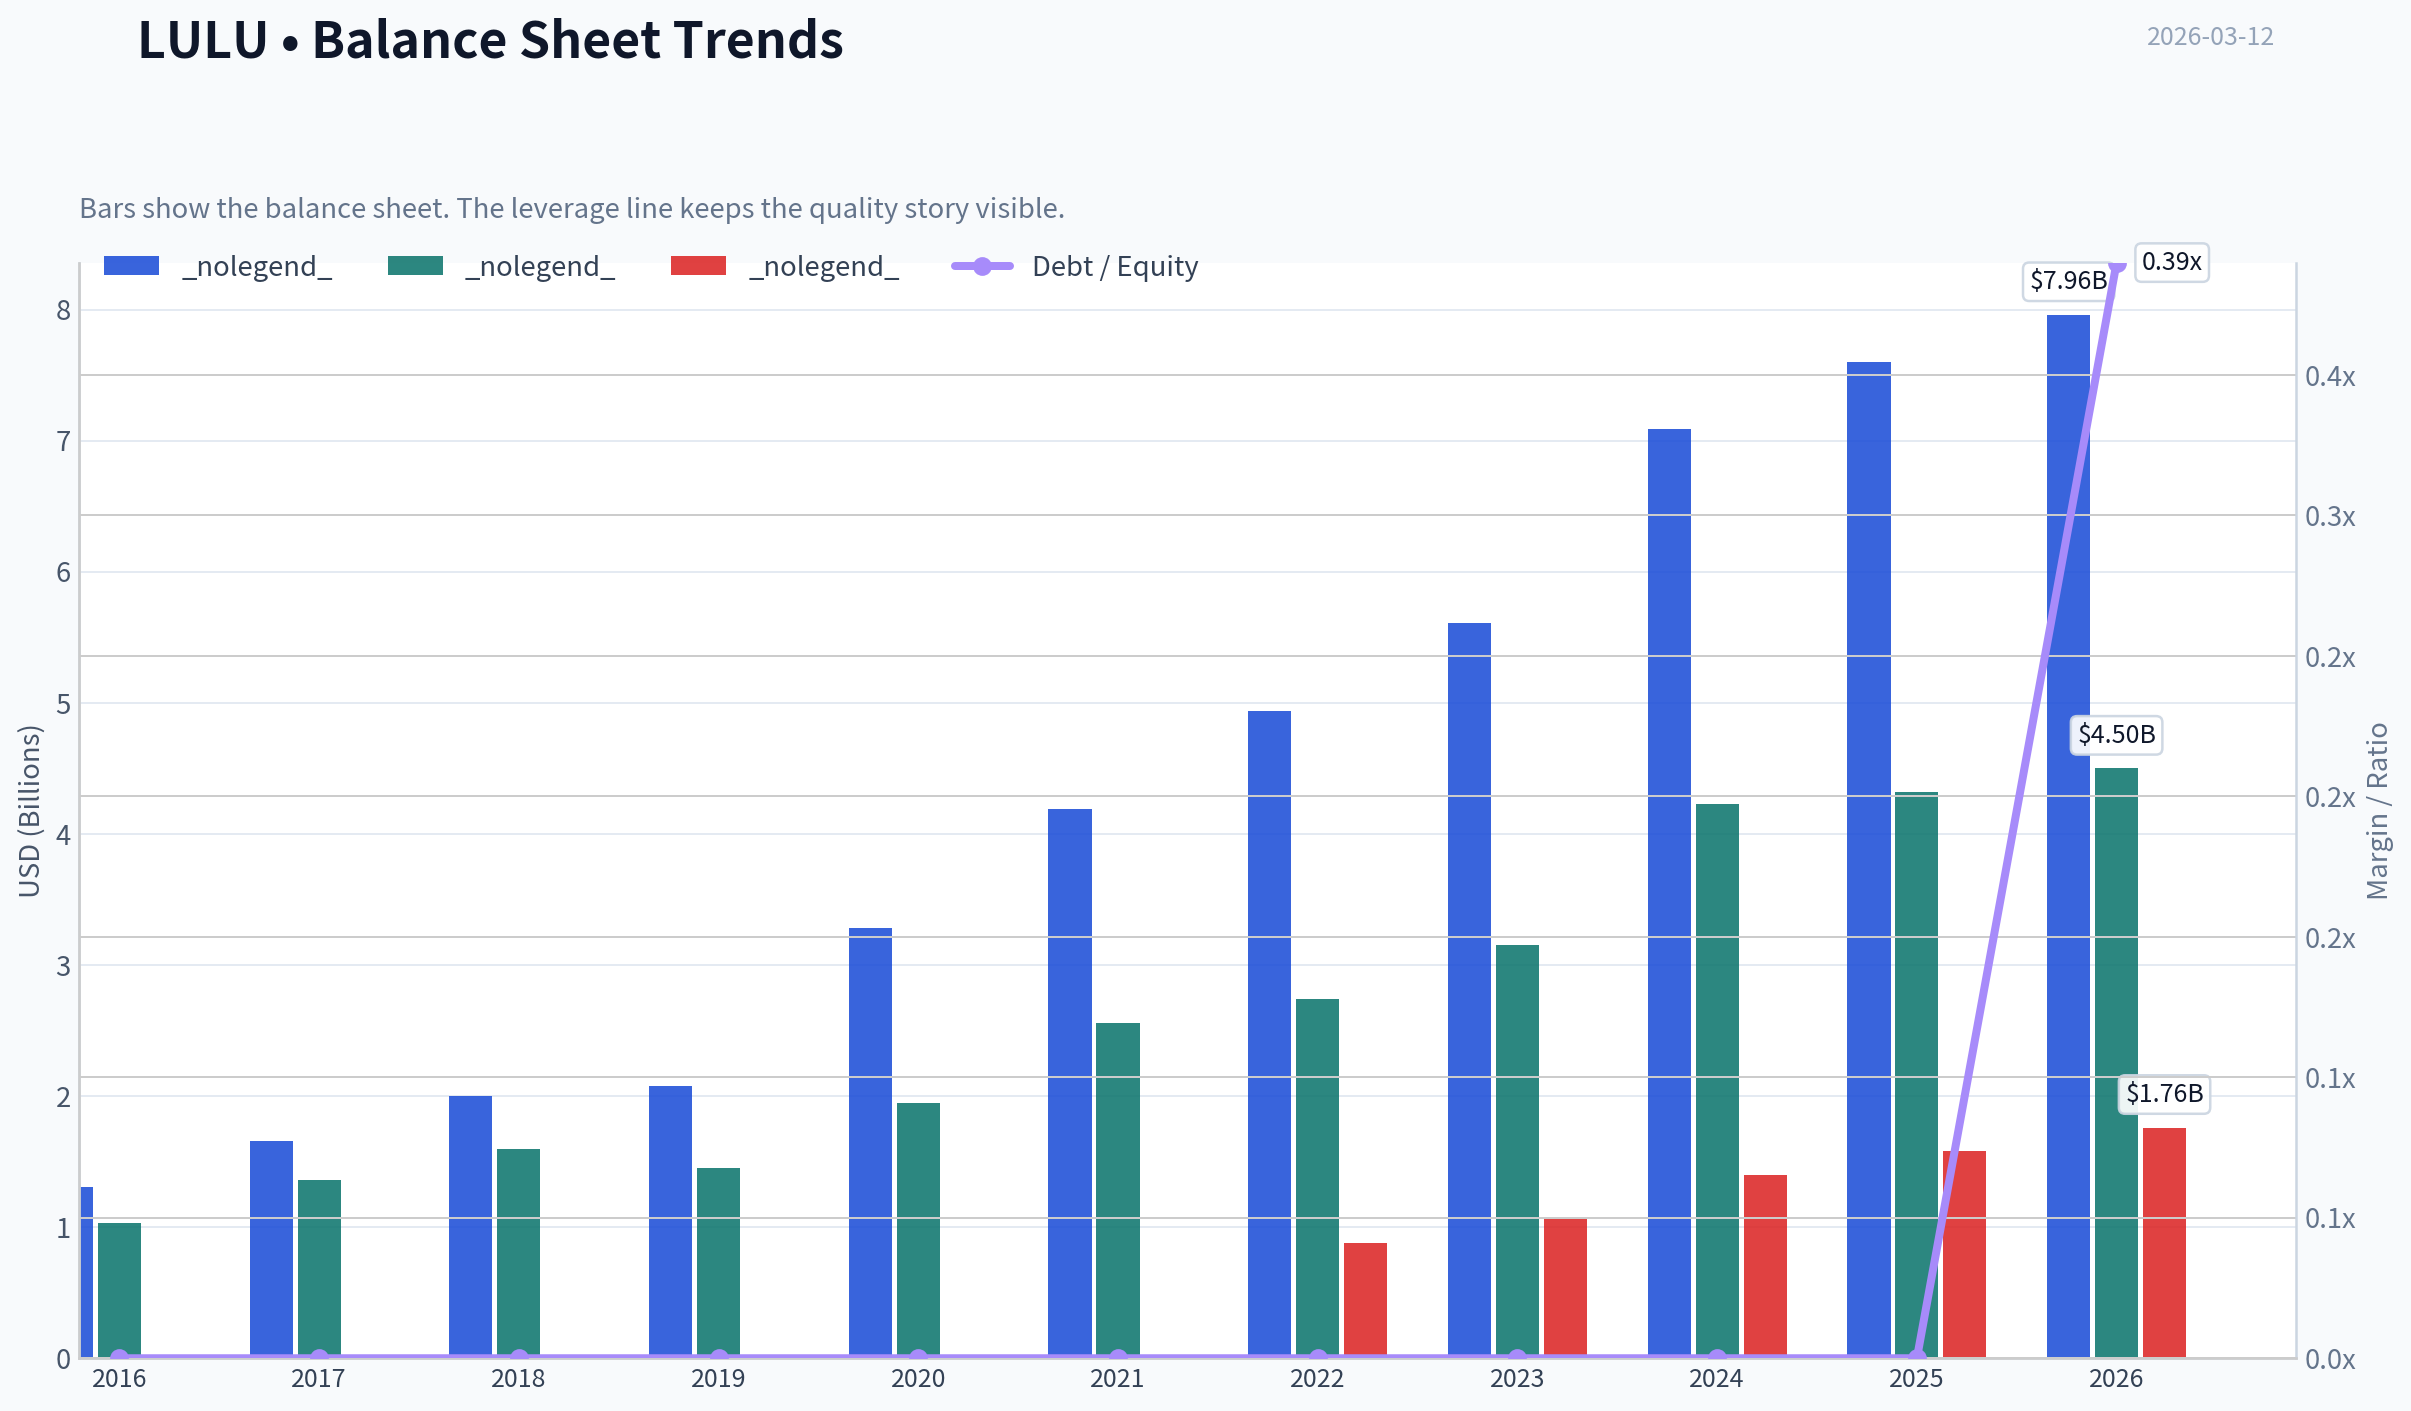The image size is (2411, 1411).
Task: Click the 2026 x-axis tick label
Action: [2116, 1378]
